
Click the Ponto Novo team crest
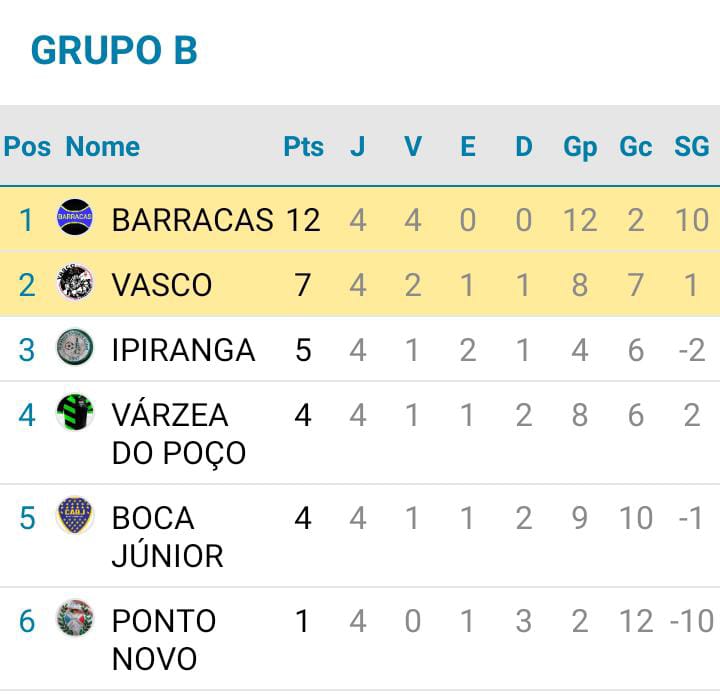tap(75, 618)
